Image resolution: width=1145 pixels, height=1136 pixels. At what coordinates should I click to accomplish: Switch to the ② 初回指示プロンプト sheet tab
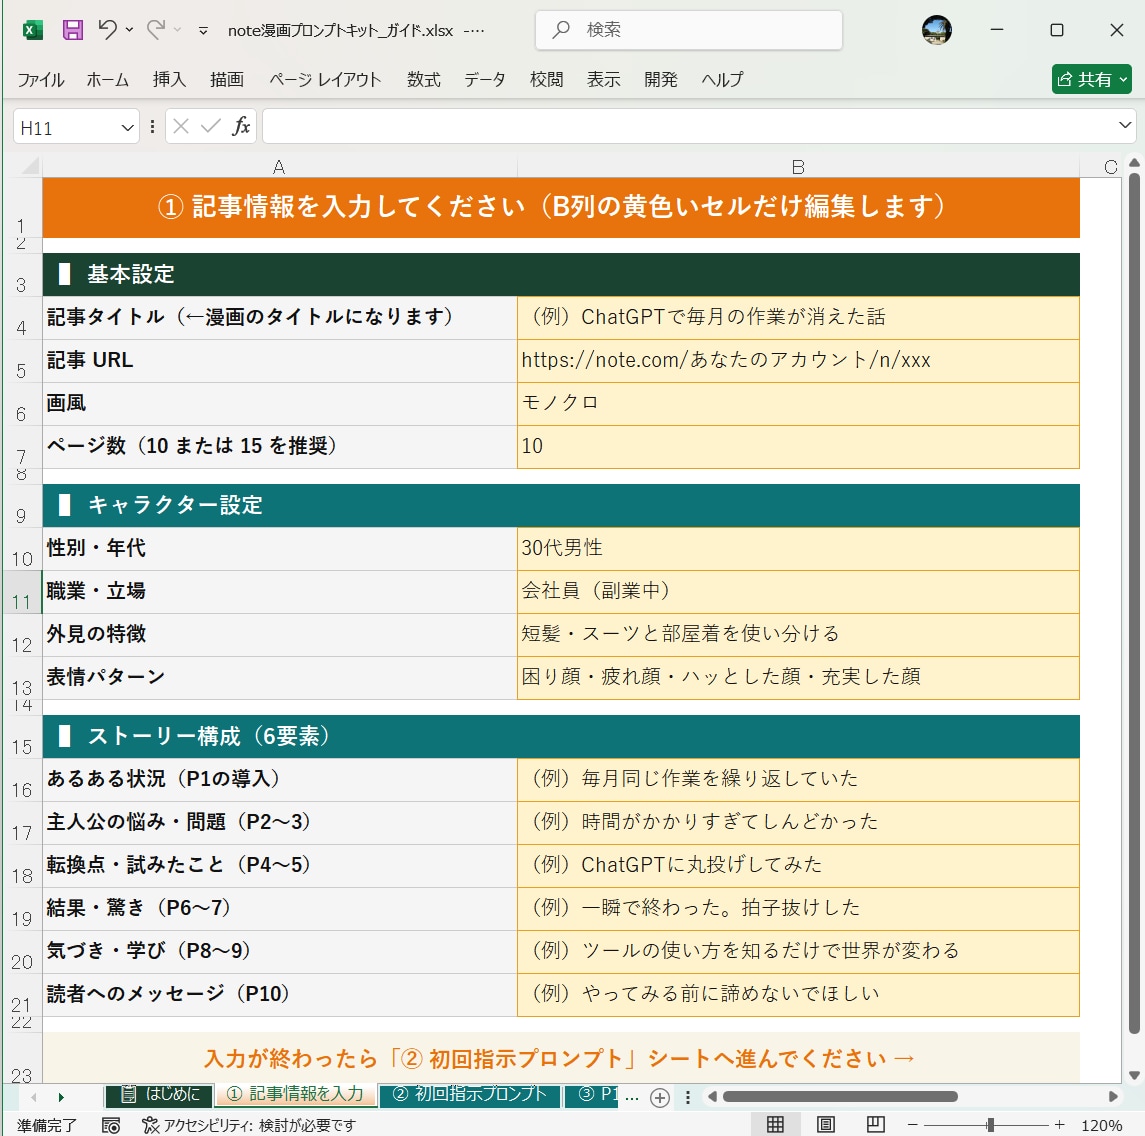pyautogui.click(x=470, y=1094)
